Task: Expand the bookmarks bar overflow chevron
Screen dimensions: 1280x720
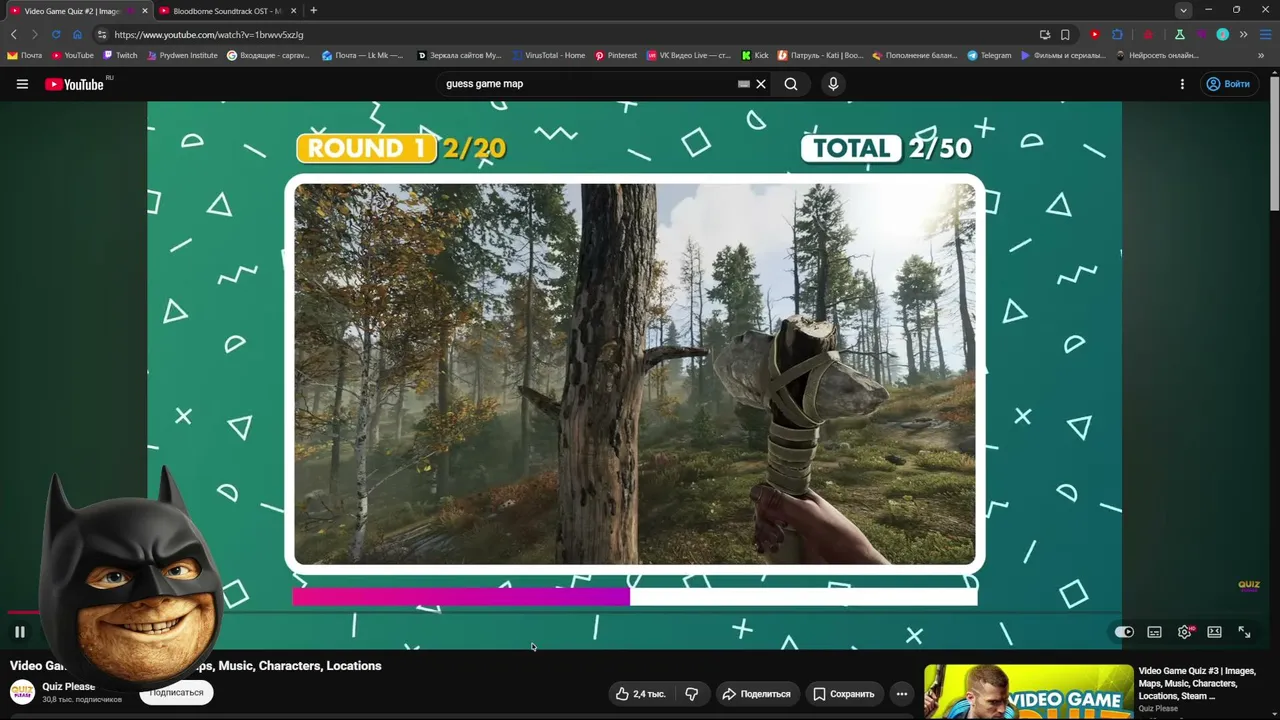Action: (x=1262, y=56)
